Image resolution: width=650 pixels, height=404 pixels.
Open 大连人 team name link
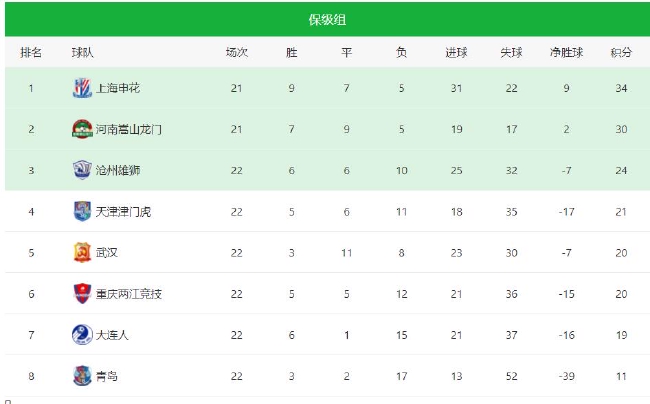[x=112, y=335]
